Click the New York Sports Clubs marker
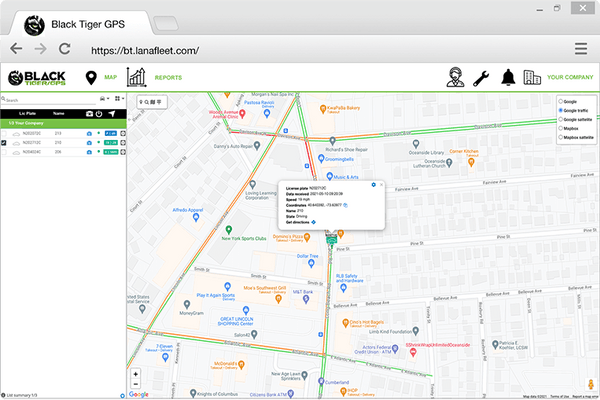 pos(228,230)
